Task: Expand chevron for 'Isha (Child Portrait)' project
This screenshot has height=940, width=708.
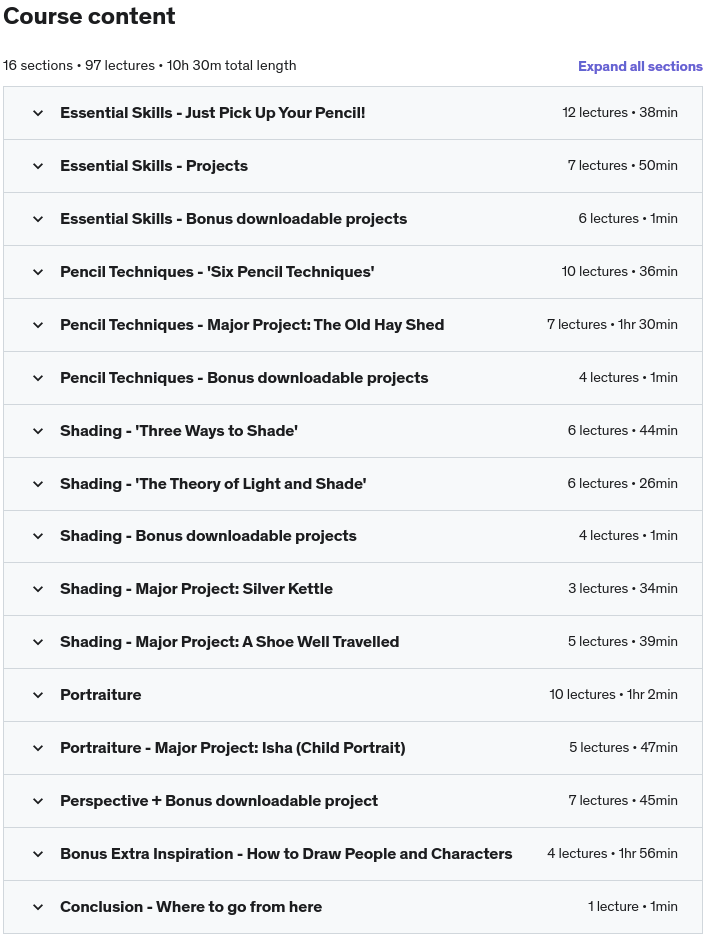Action: point(38,748)
